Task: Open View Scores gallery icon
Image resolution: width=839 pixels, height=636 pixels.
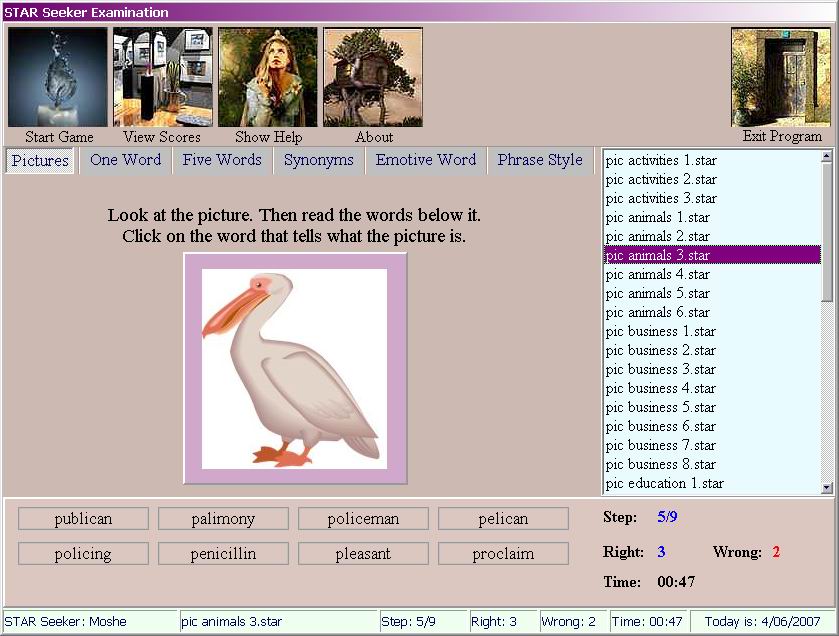Action: click(162, 77)
